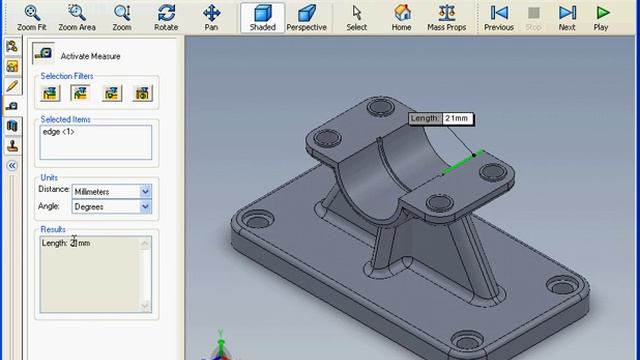Play the animation
Viewport: 640px width, 360px height.
tap(601, 18)
